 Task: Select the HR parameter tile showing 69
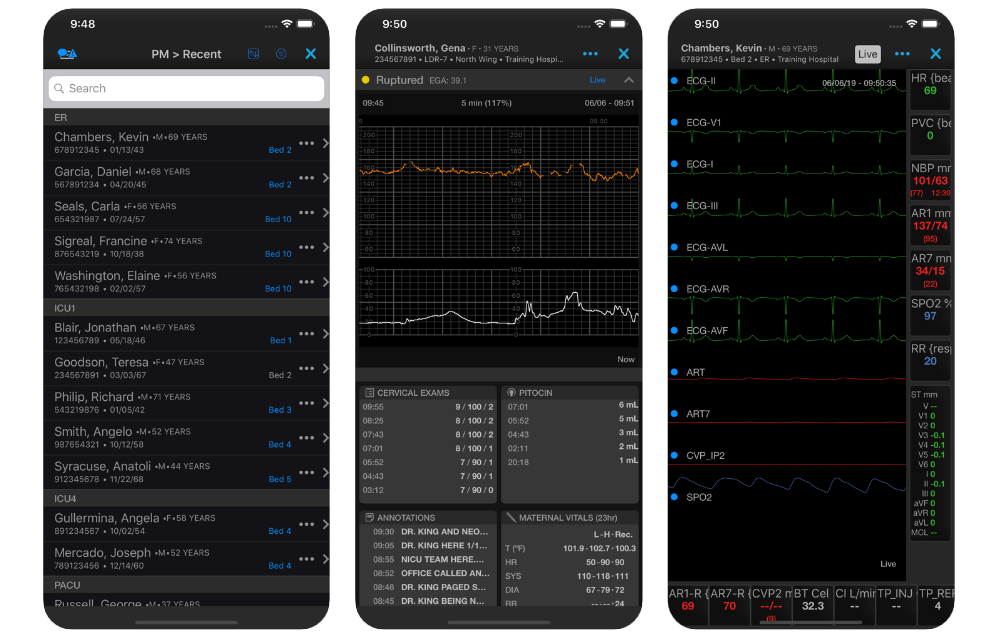coord(931,89)
